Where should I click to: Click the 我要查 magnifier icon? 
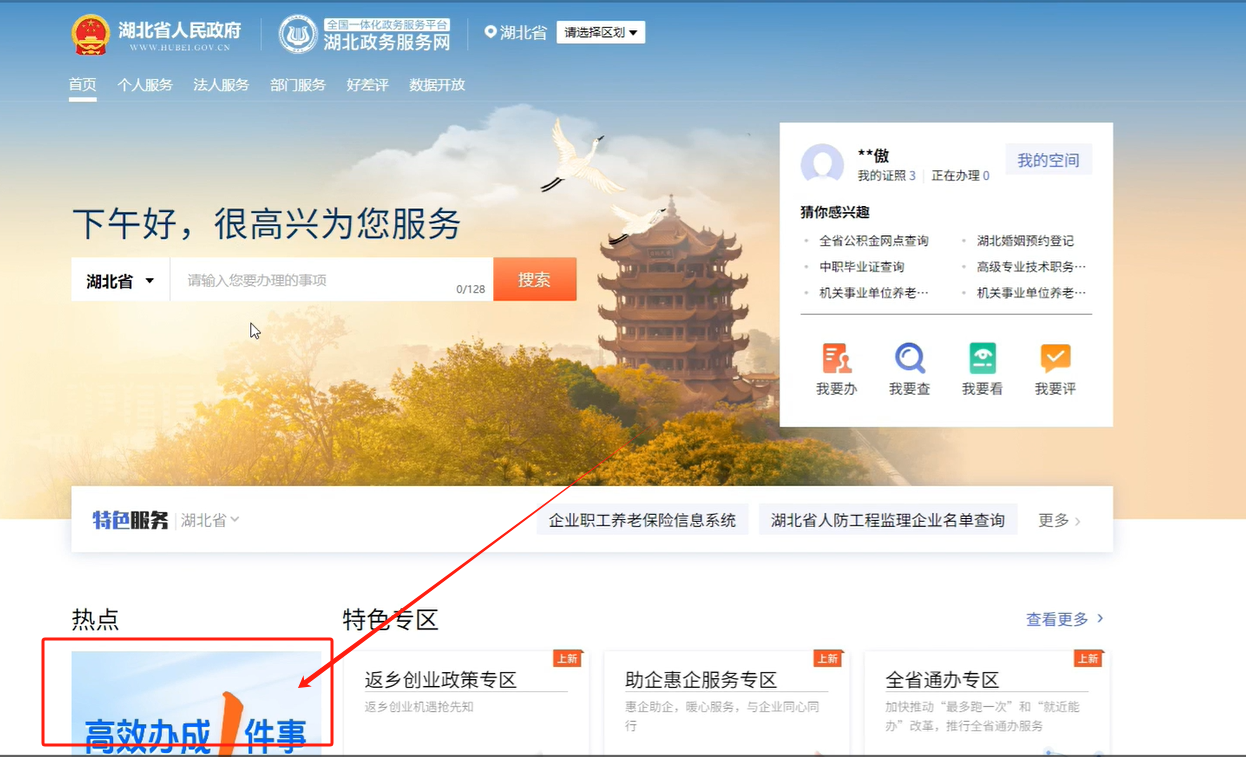tap(909, 358)
